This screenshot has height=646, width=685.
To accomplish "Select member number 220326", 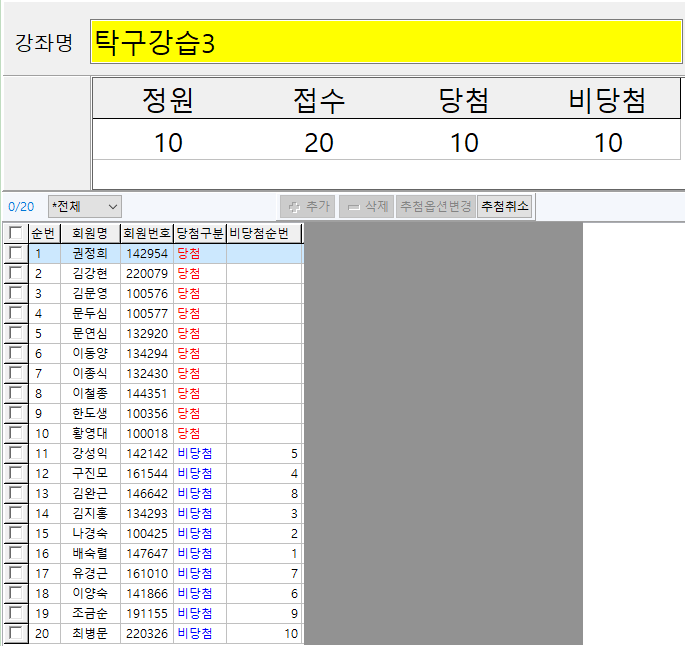I will pyautogui.click(x=147, y=633).
